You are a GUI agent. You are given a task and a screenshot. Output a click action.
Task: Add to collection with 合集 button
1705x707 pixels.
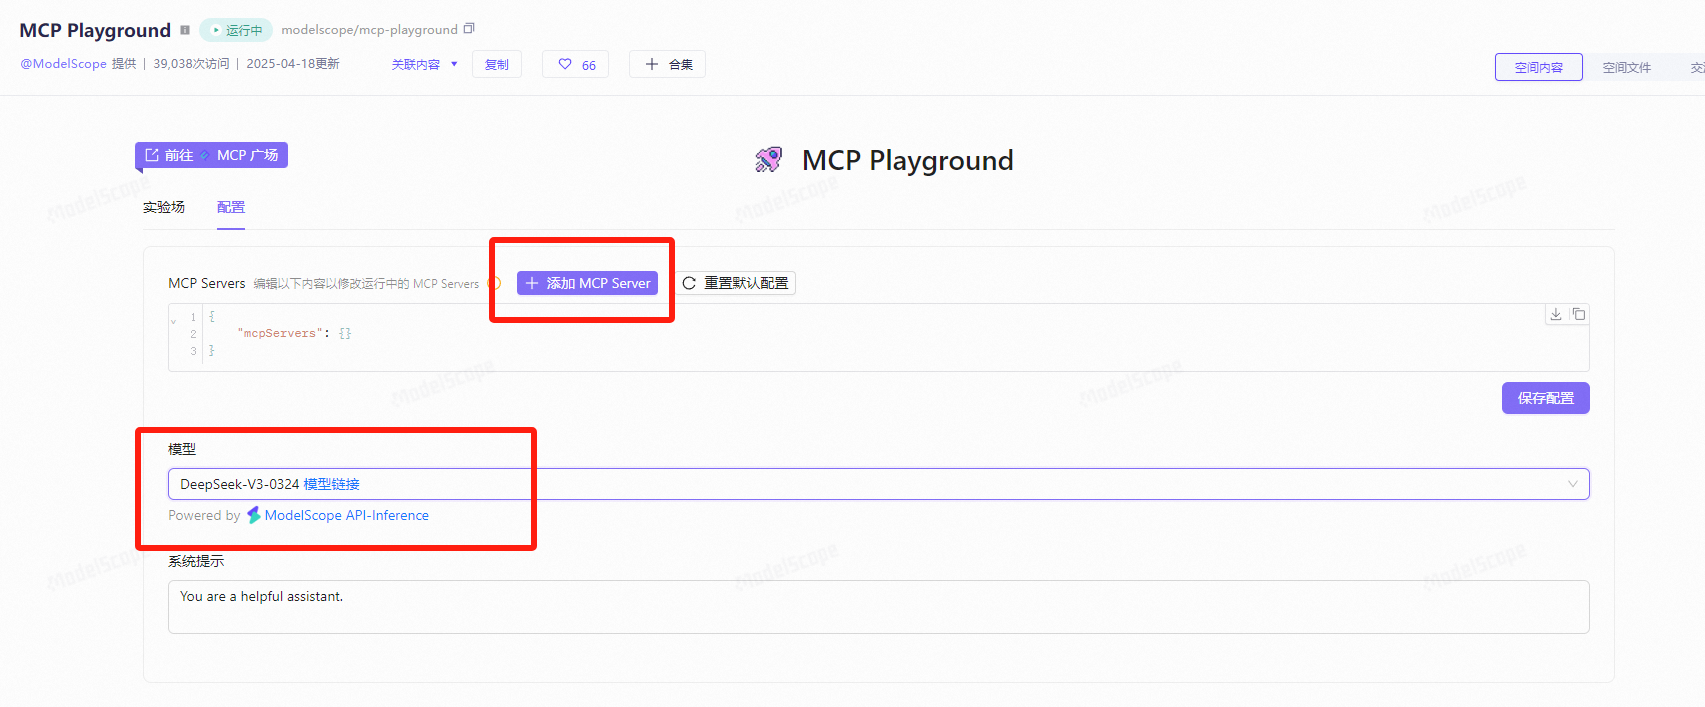(x=668, y=64)
